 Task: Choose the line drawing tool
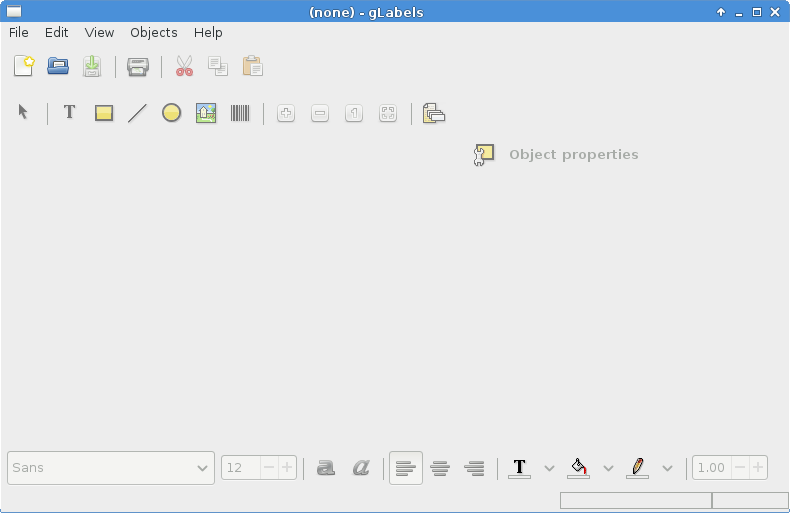coord(137,112)
